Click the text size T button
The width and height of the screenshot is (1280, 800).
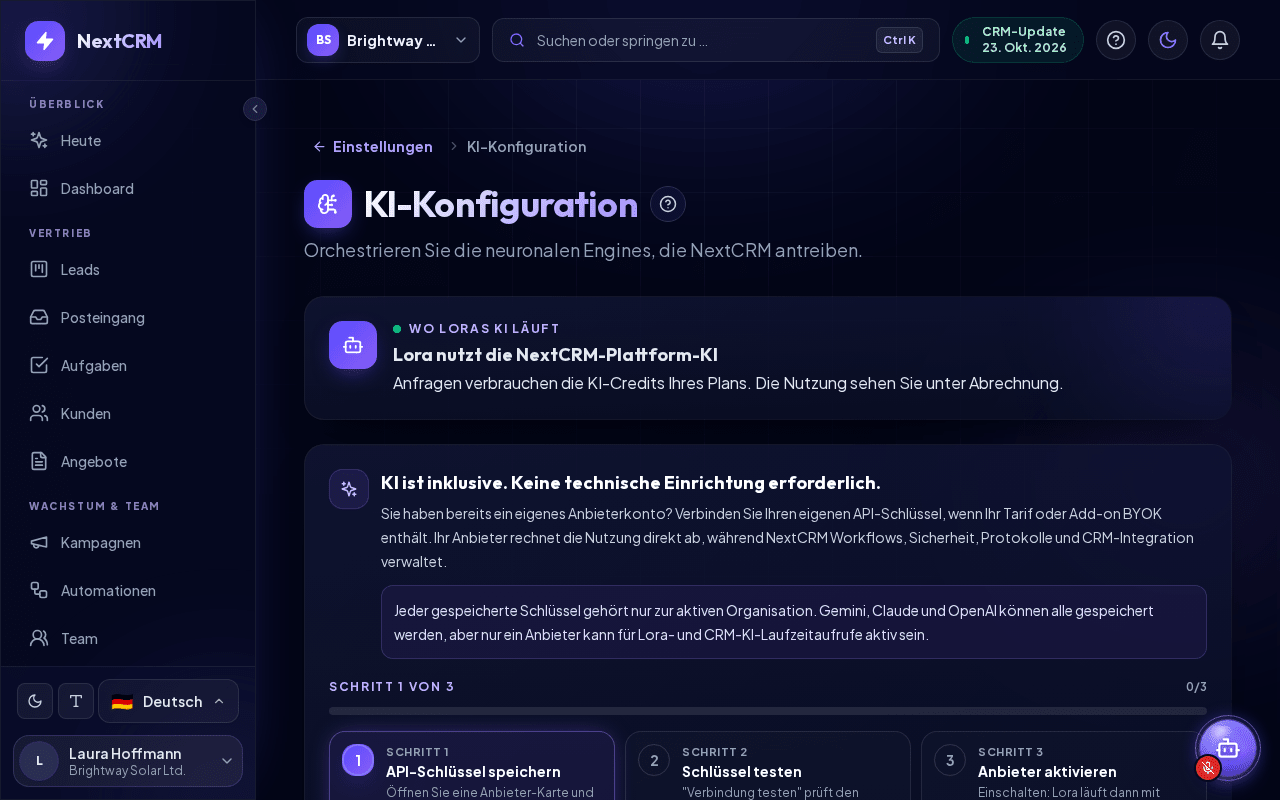pos(76,701)
